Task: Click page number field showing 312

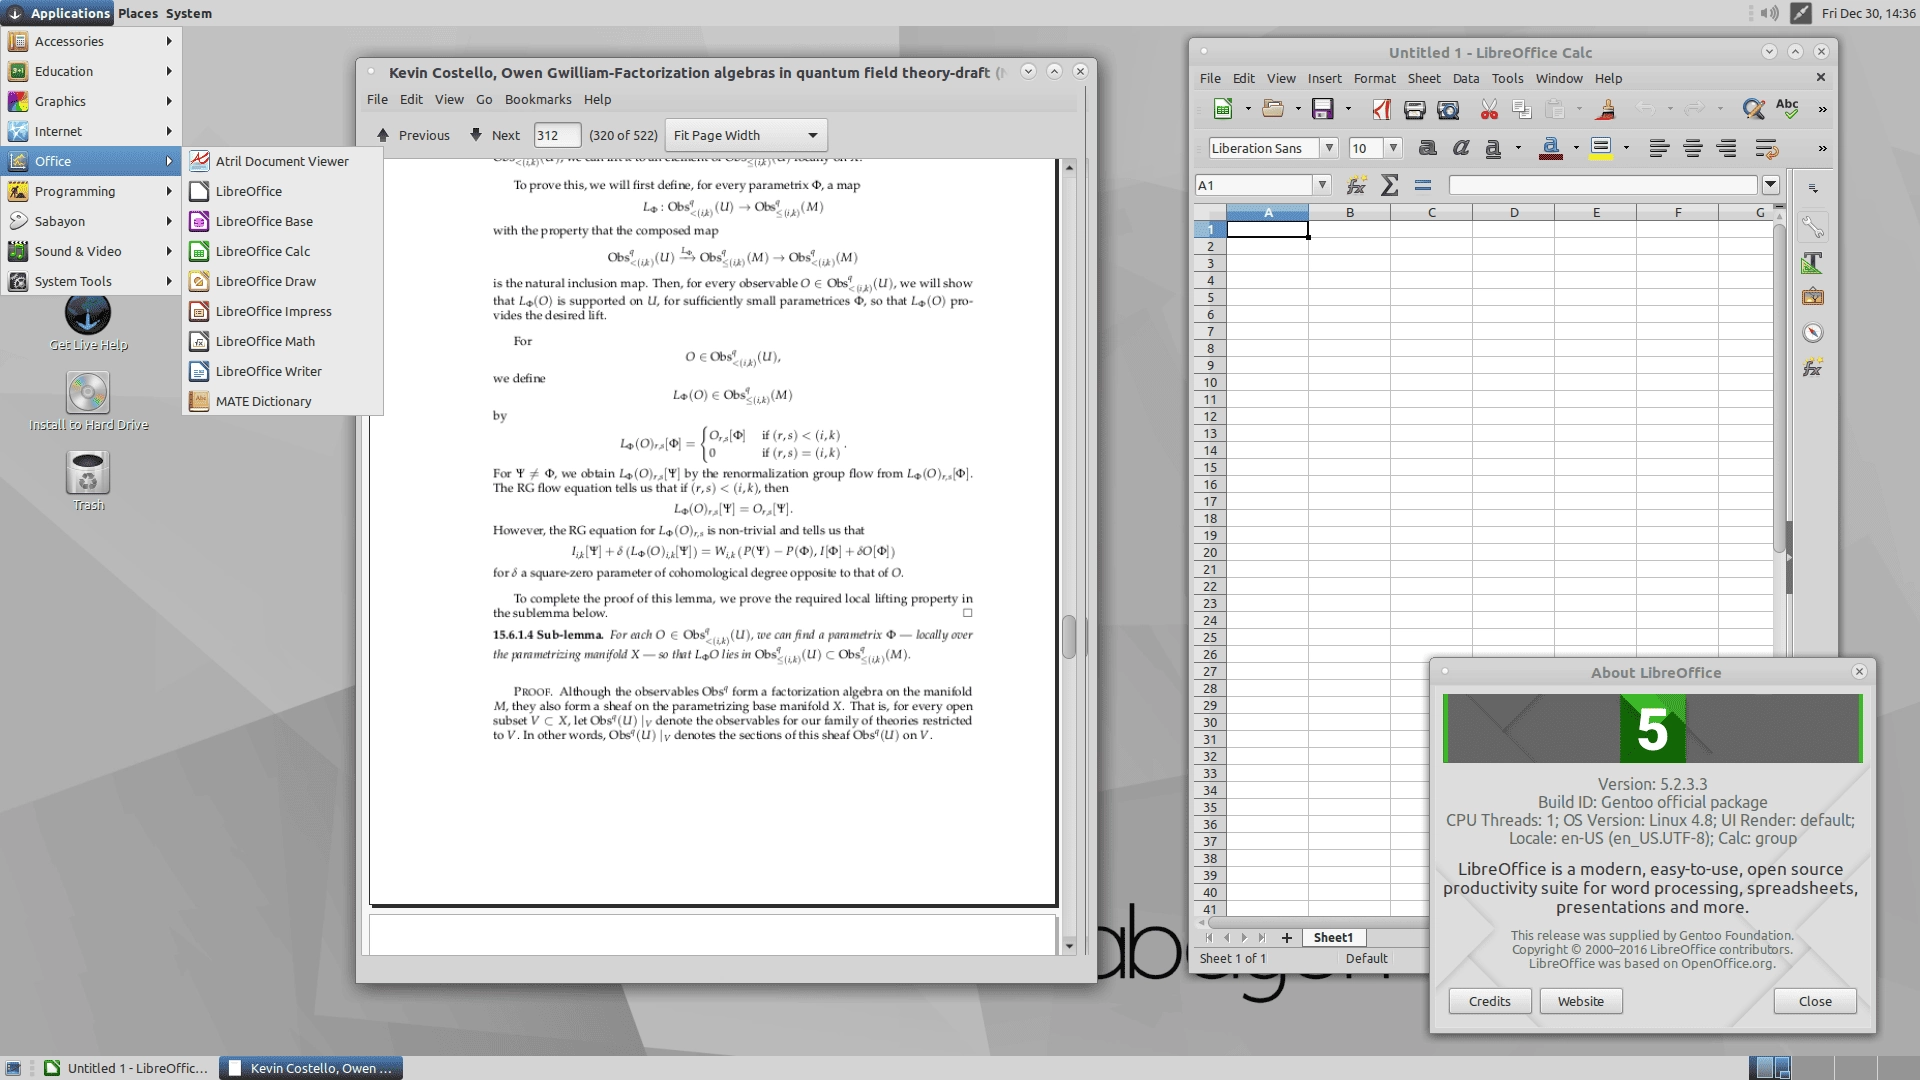Action: 557,135
